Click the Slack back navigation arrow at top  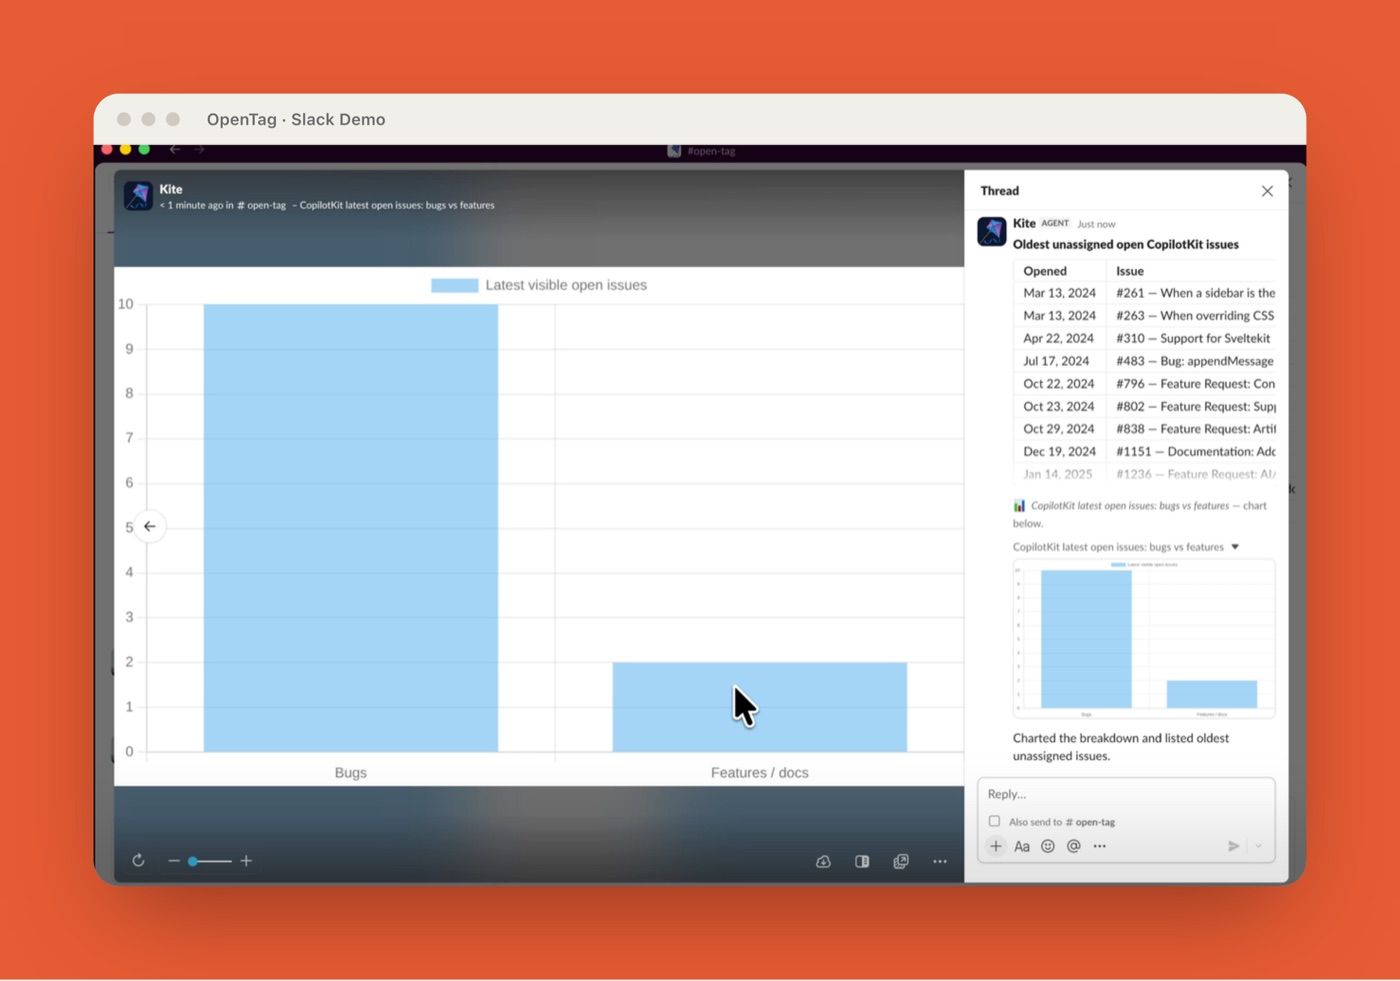pyautogui.click(x=175, y=150)
